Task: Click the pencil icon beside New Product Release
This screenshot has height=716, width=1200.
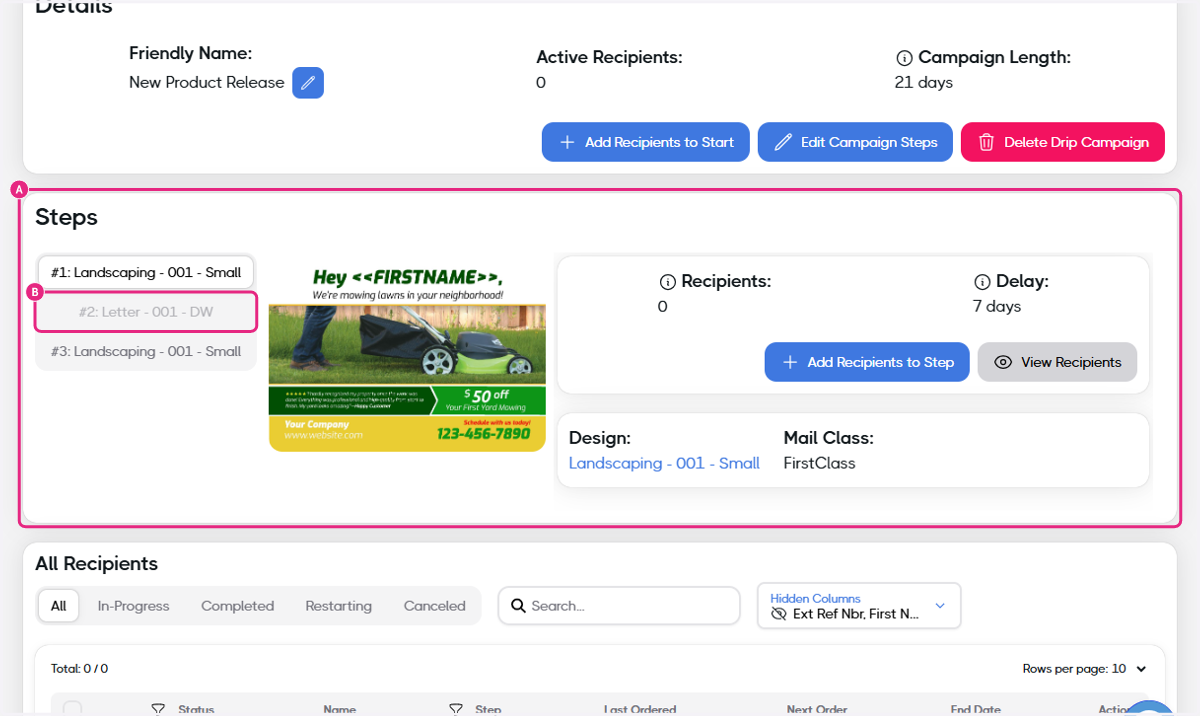Action: tap(308, 83)
